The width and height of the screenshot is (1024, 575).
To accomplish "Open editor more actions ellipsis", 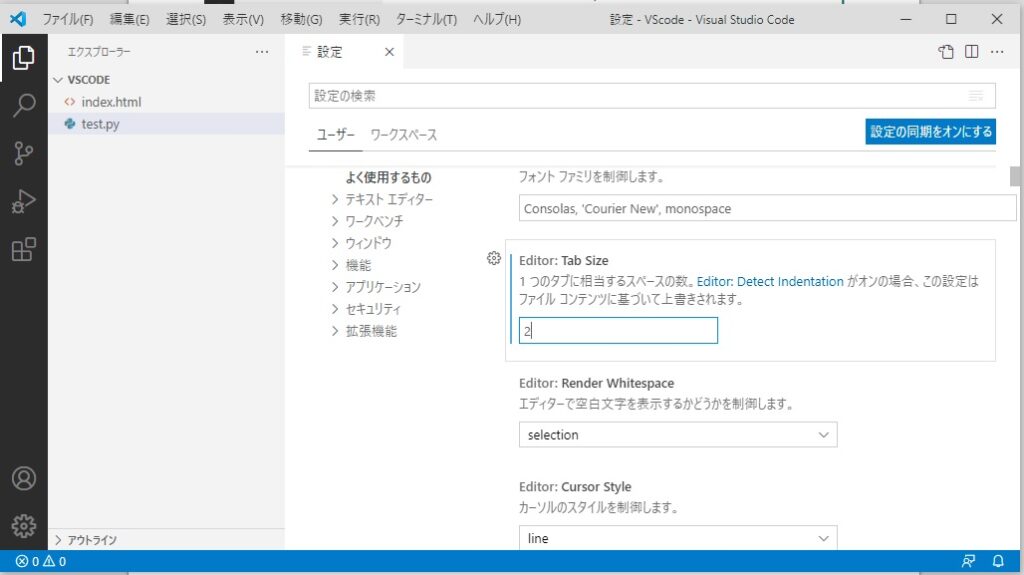I will (997, 52).
